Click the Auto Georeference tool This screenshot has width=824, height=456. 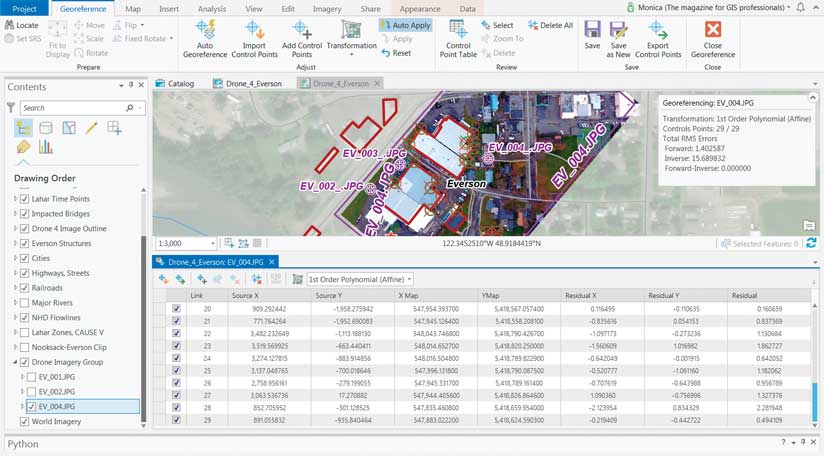tap(205, 38)
